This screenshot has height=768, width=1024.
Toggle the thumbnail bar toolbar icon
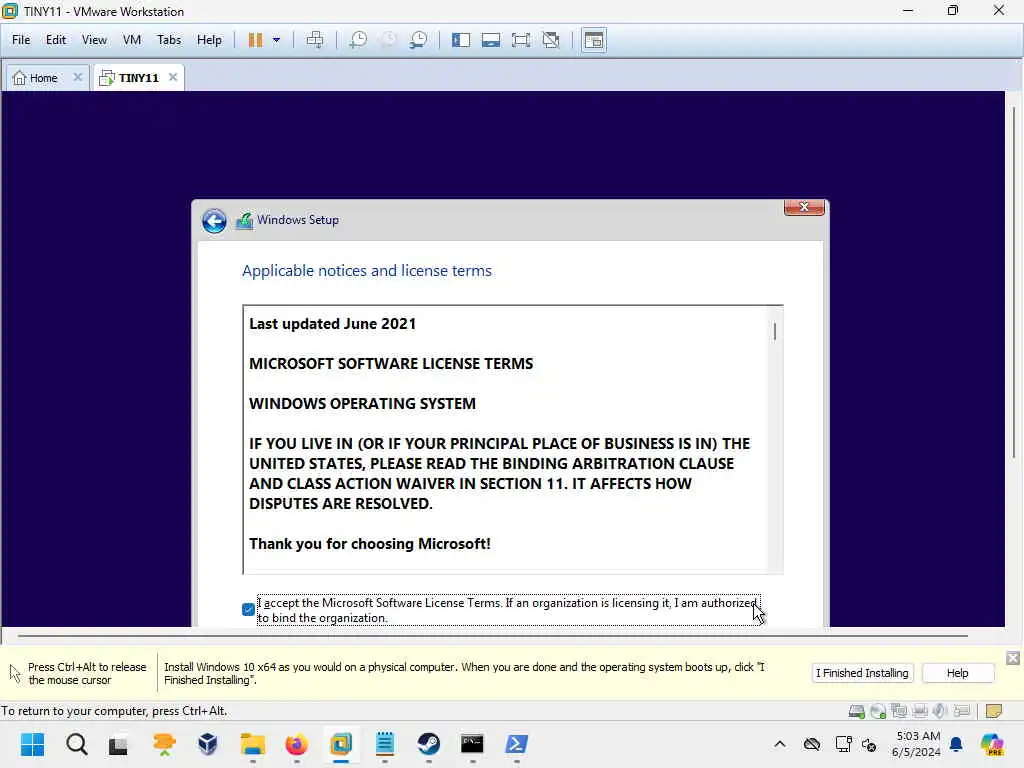491,40
